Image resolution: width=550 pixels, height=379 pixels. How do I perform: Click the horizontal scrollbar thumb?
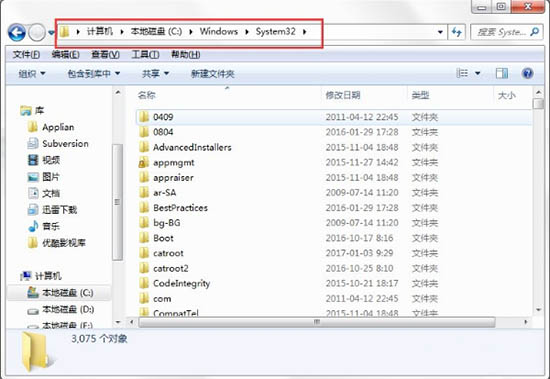pos(317,322)
